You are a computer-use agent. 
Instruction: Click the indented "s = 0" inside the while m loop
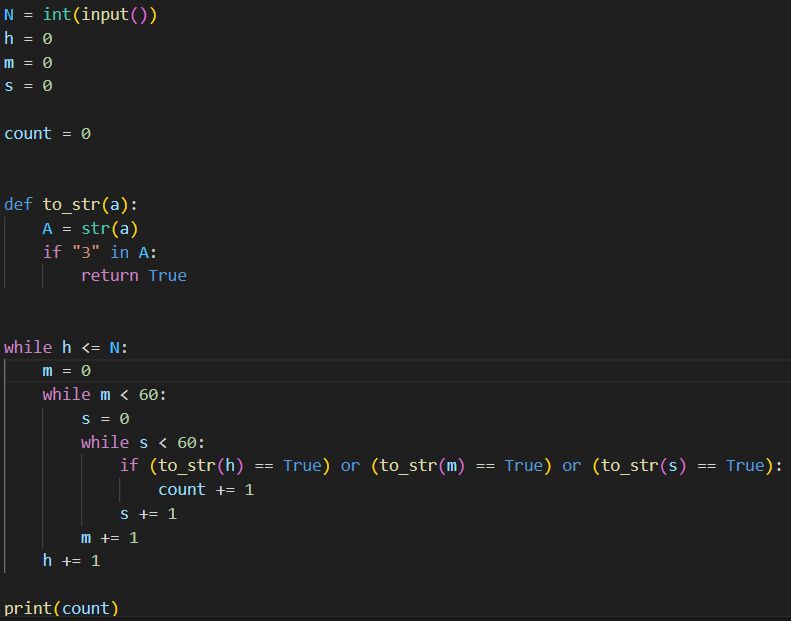click(x=105, y=419)
